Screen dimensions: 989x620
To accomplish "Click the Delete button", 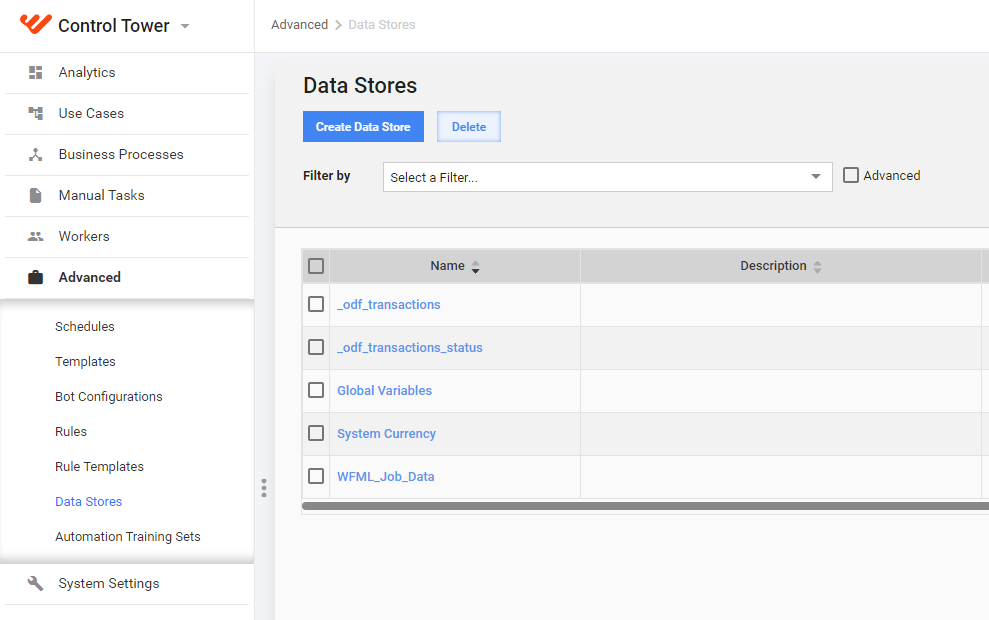I will coord(469,127).
